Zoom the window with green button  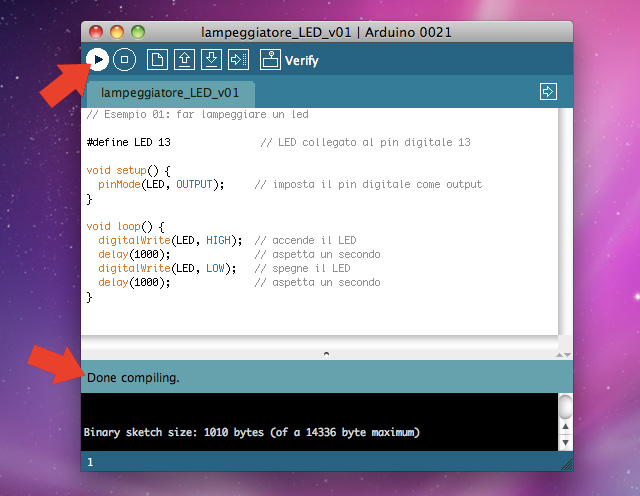(138, 32)
